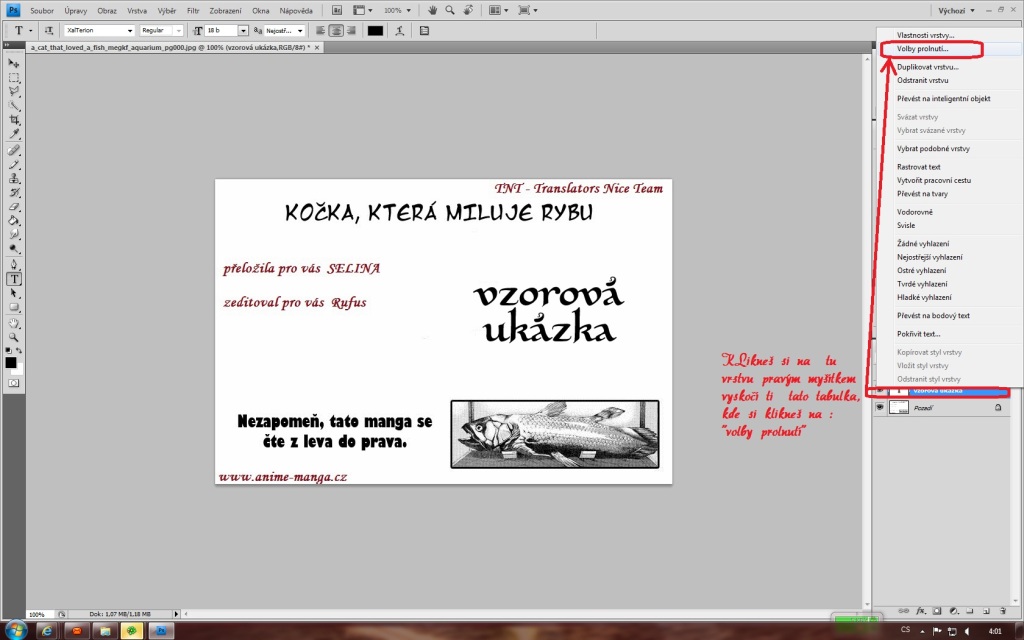
Task: Expand the font size dropdown
Action: pyautogui.click(x=243, y=30)
